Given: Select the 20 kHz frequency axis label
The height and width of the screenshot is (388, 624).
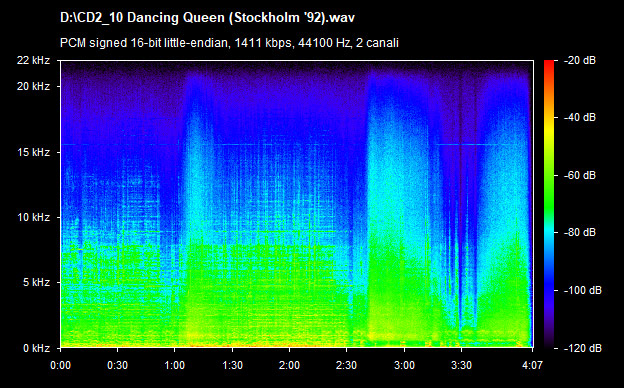Looking at the screenshot, I should point(33,86).
